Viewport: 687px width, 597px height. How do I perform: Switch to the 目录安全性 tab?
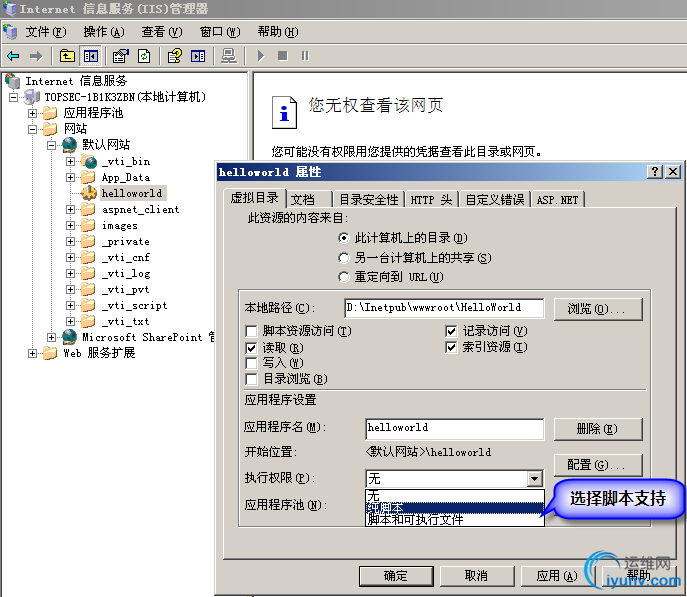(x=369, y=199)
